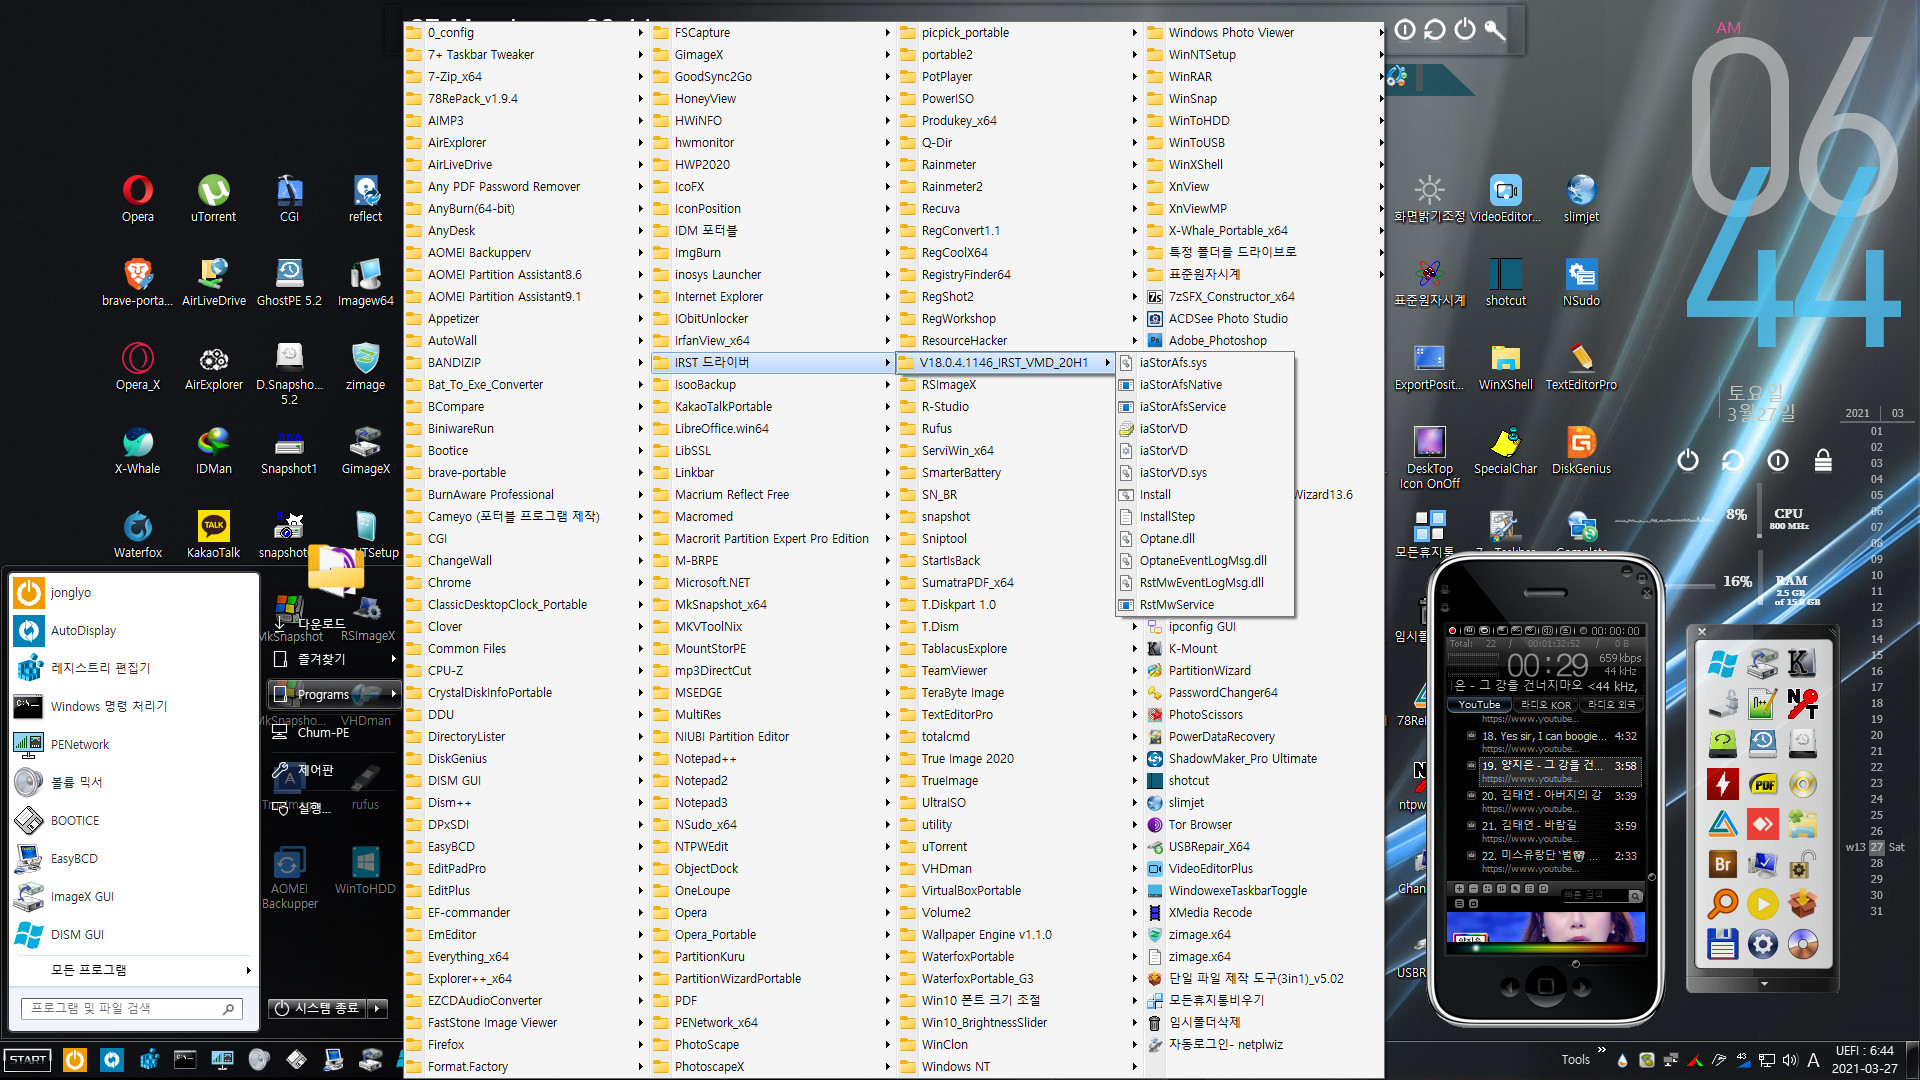Open WinXShell desktop icon

[1505, 366]
